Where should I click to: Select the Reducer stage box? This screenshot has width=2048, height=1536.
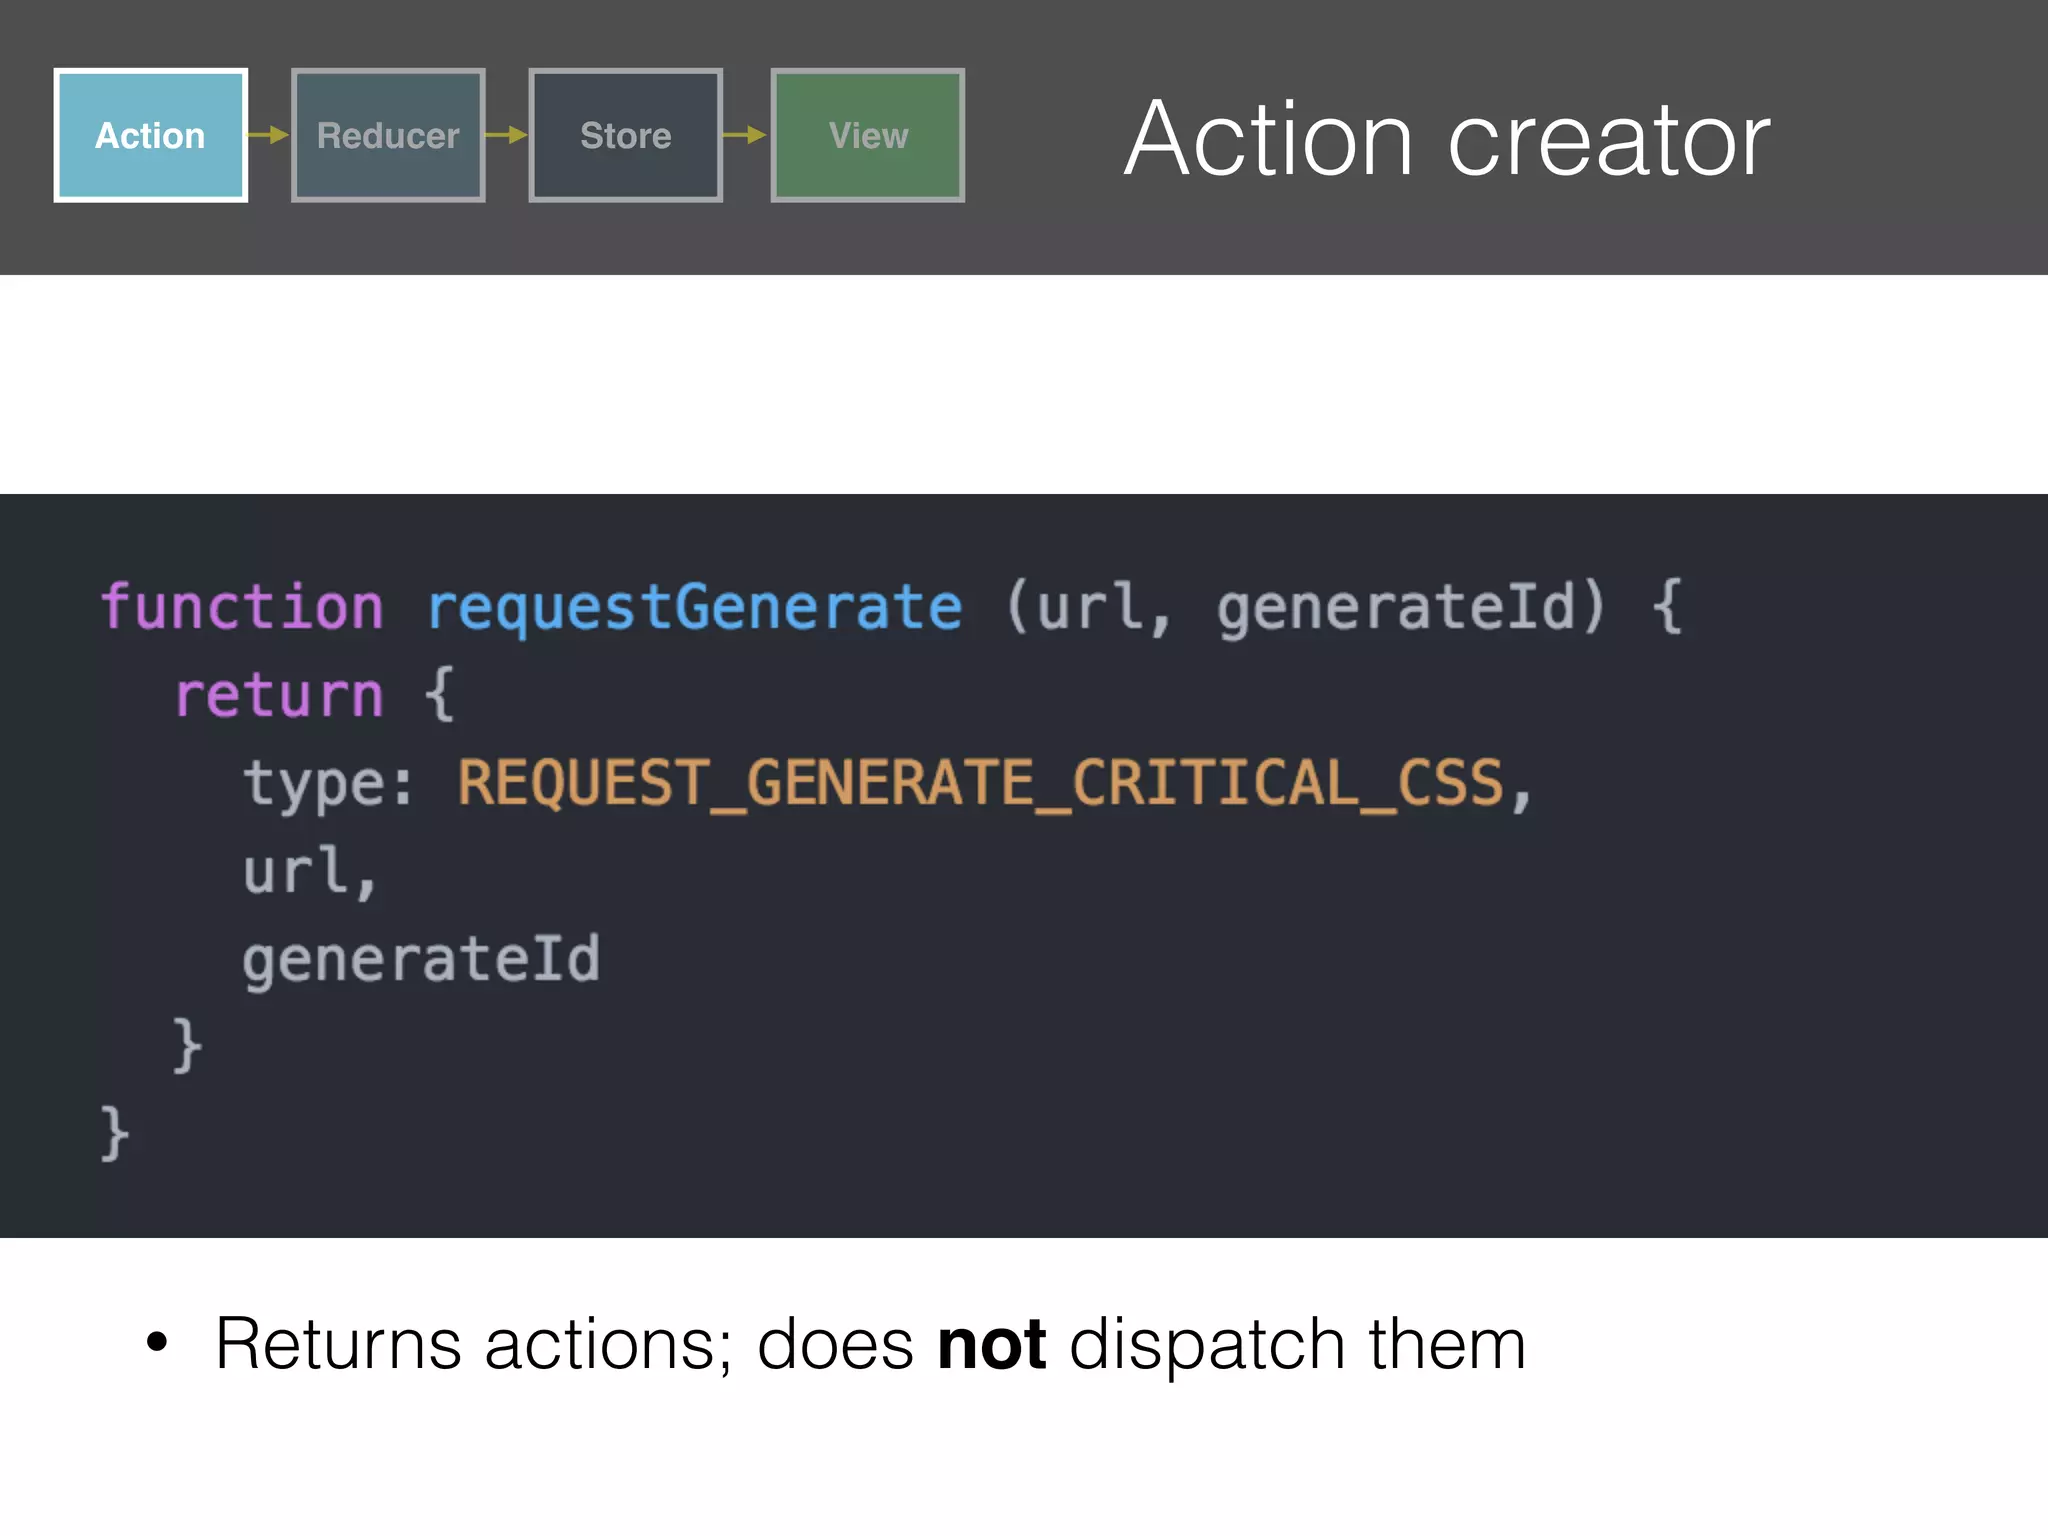[388, 135]
